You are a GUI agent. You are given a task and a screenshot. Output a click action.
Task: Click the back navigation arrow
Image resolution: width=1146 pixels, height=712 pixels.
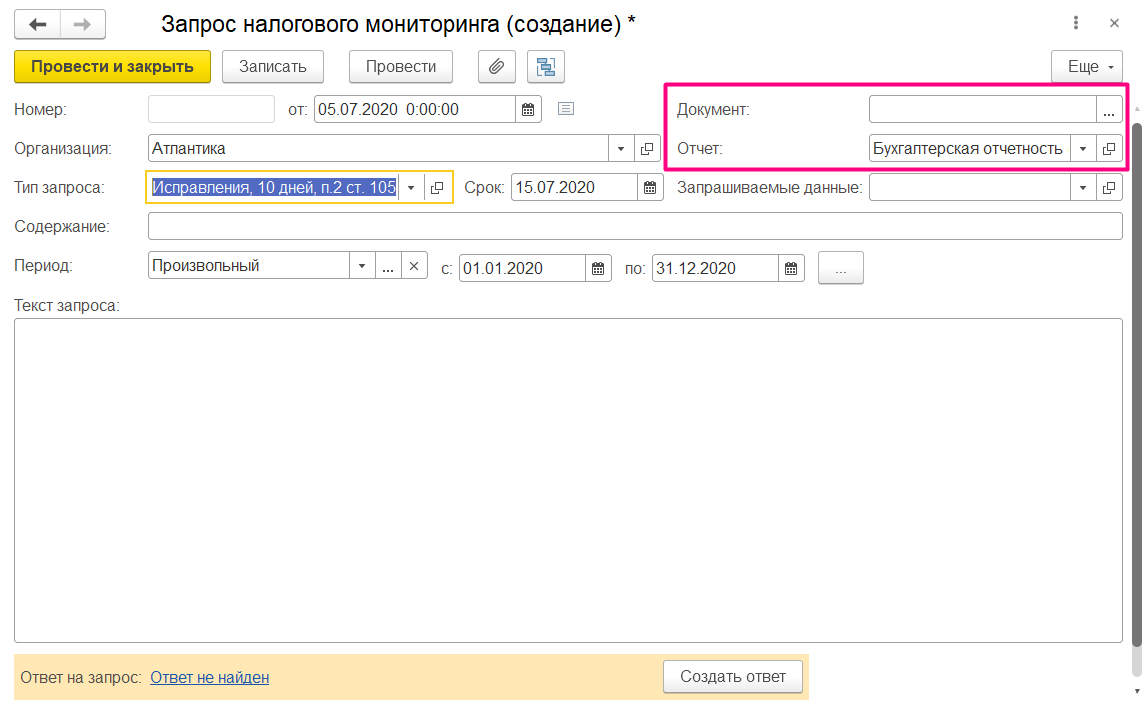37,24
